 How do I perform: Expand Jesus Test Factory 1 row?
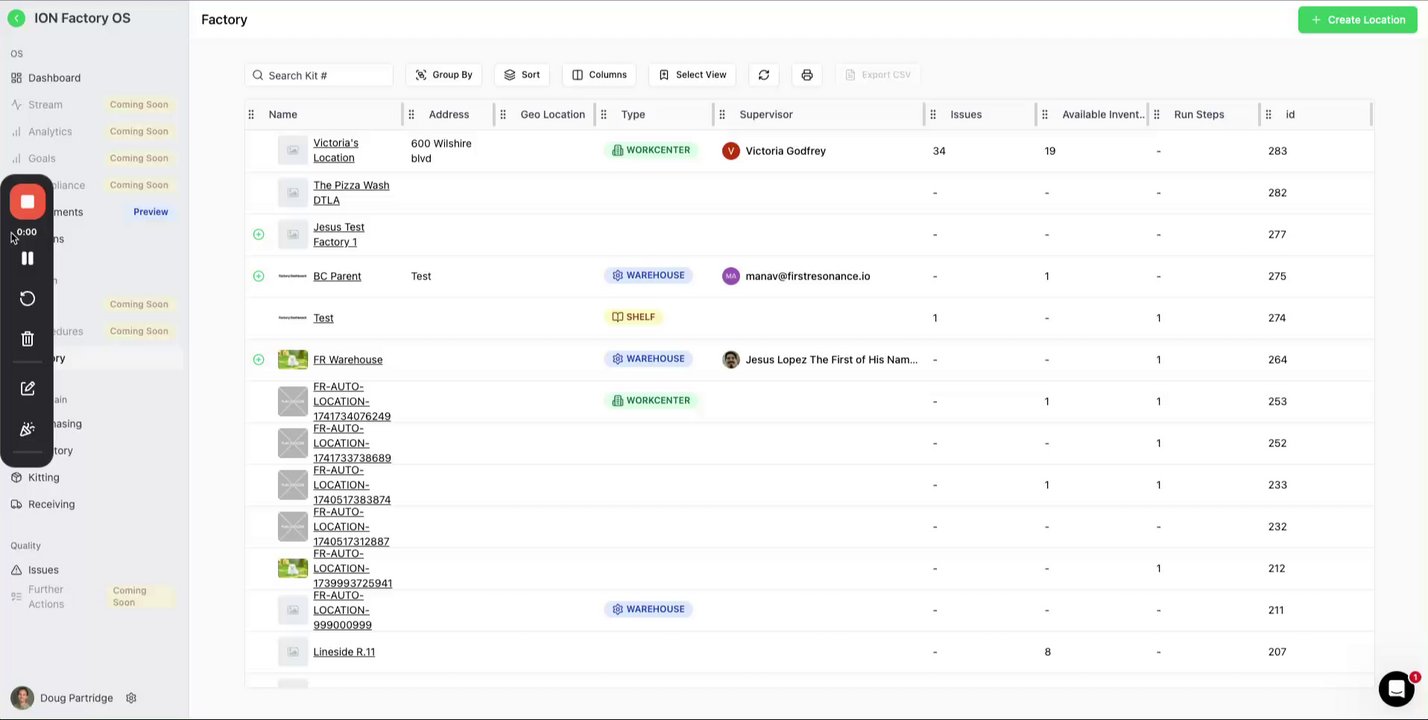(258, 234)
